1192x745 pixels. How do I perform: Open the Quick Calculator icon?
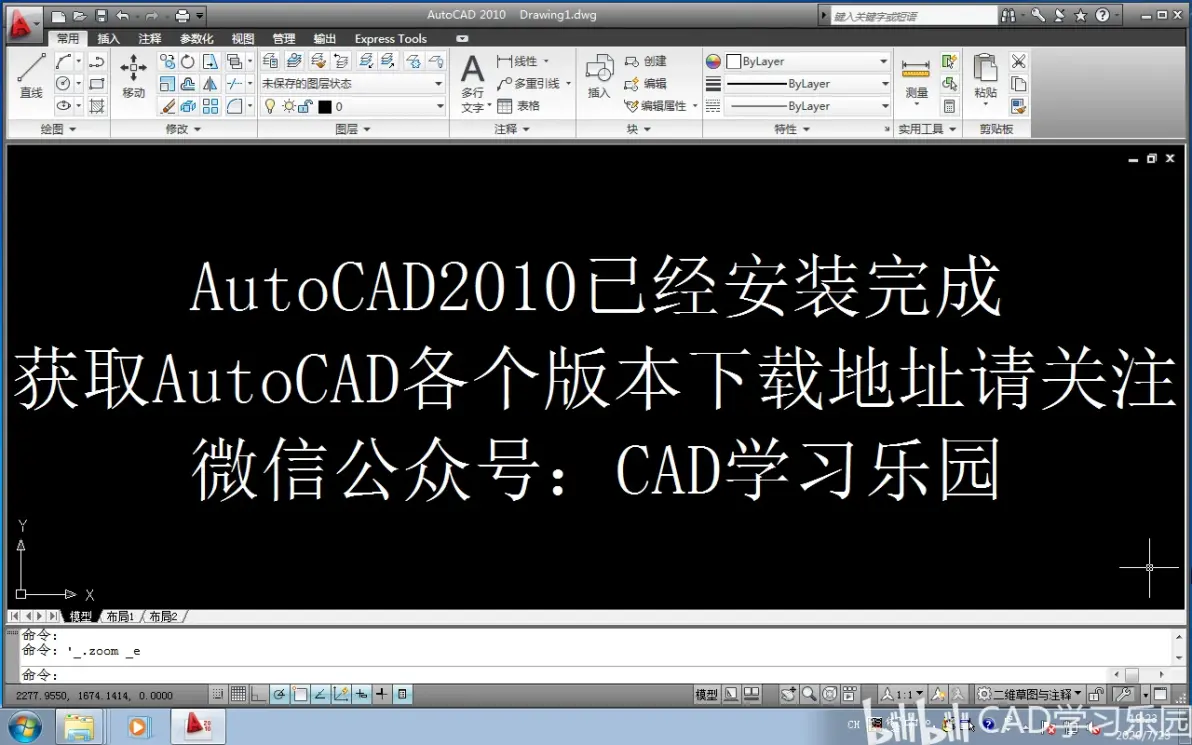[949, 106]
